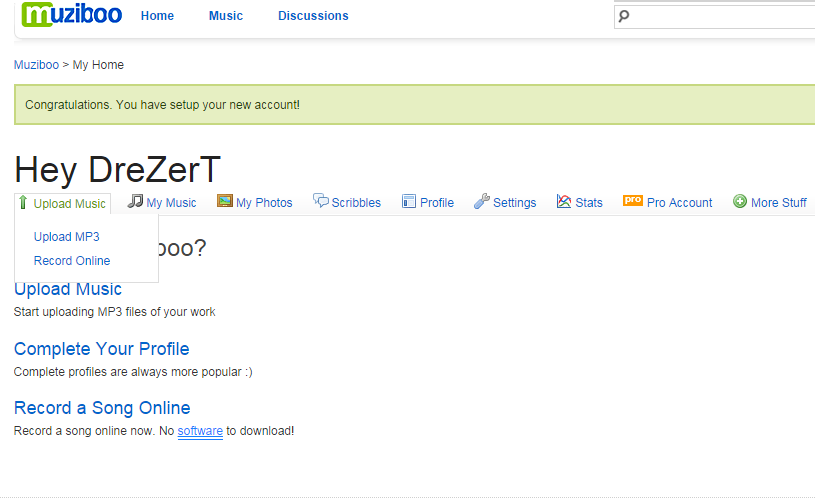Click the underlined software link
The height and width of the screenshot is (498, 815).
tap(200, 431)
